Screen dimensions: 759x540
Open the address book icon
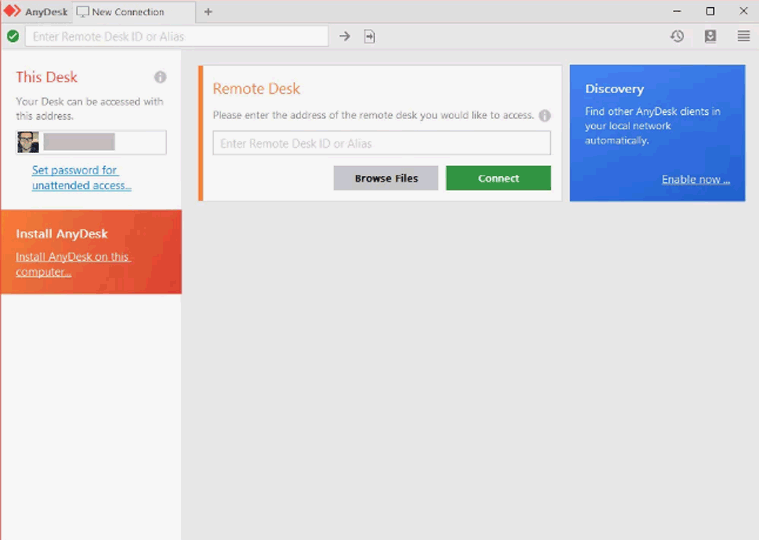click(x=710, y=36)
